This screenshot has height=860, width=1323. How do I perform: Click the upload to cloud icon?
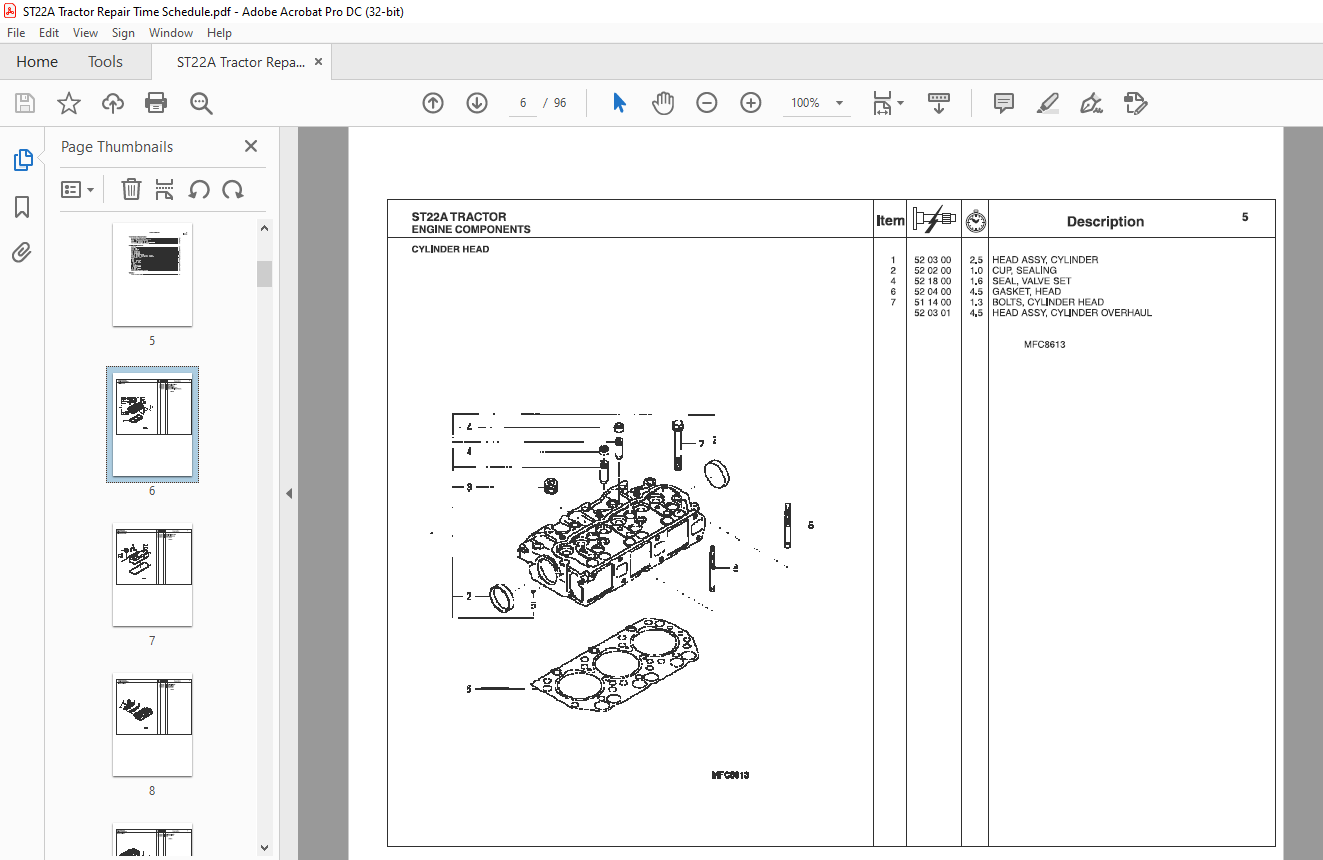click(113, 103)
